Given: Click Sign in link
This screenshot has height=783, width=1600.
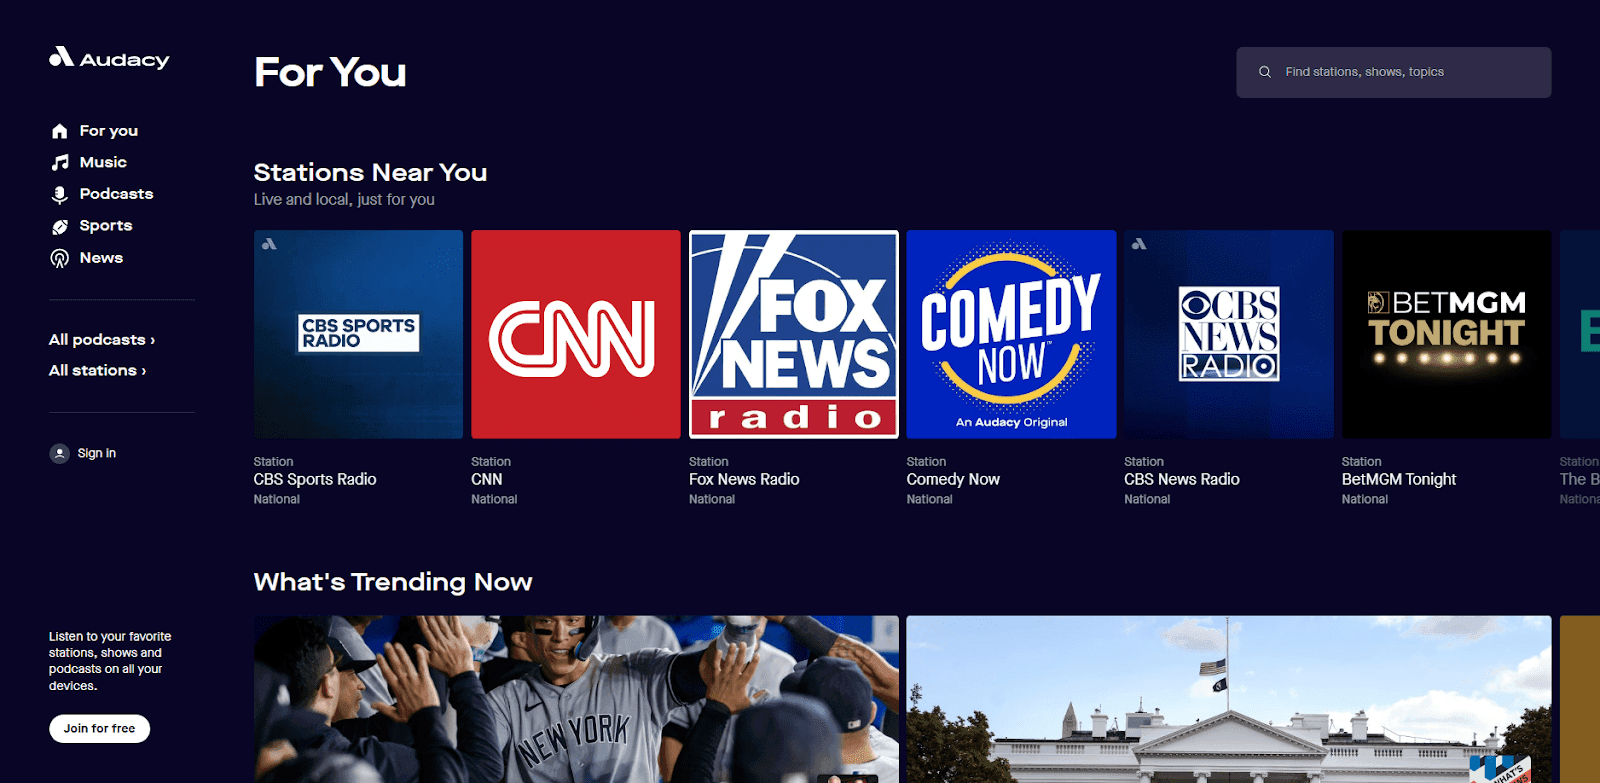Looking at the screenshot, I should click(97, 453).
